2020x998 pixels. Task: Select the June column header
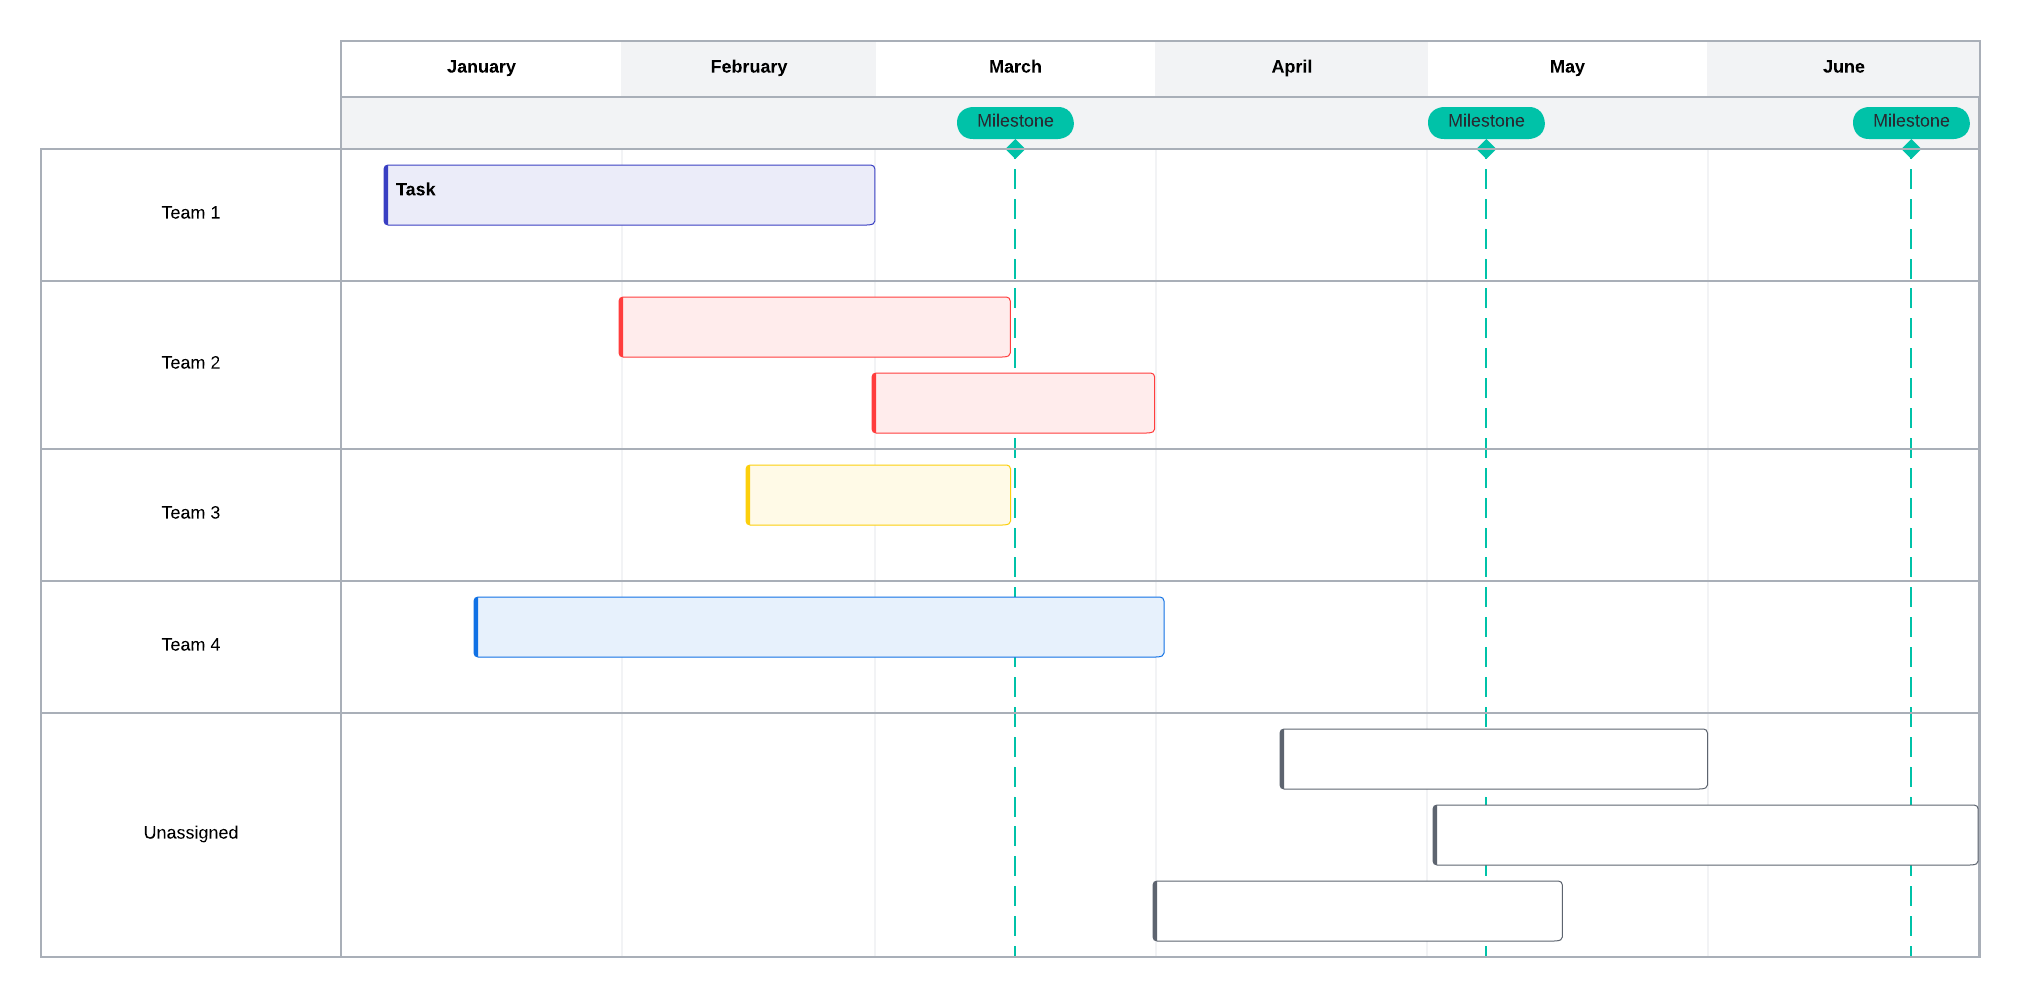tap(1843, 67)
